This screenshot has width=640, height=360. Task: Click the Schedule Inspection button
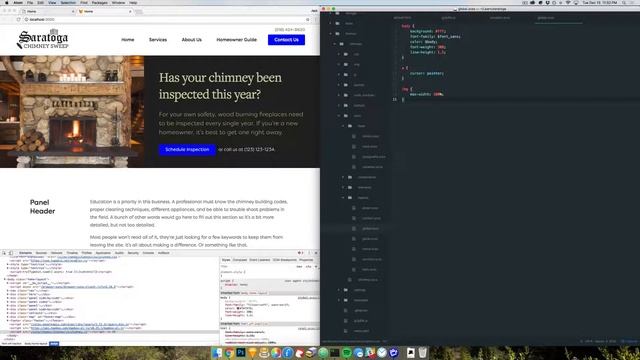[x=187, y=149]
